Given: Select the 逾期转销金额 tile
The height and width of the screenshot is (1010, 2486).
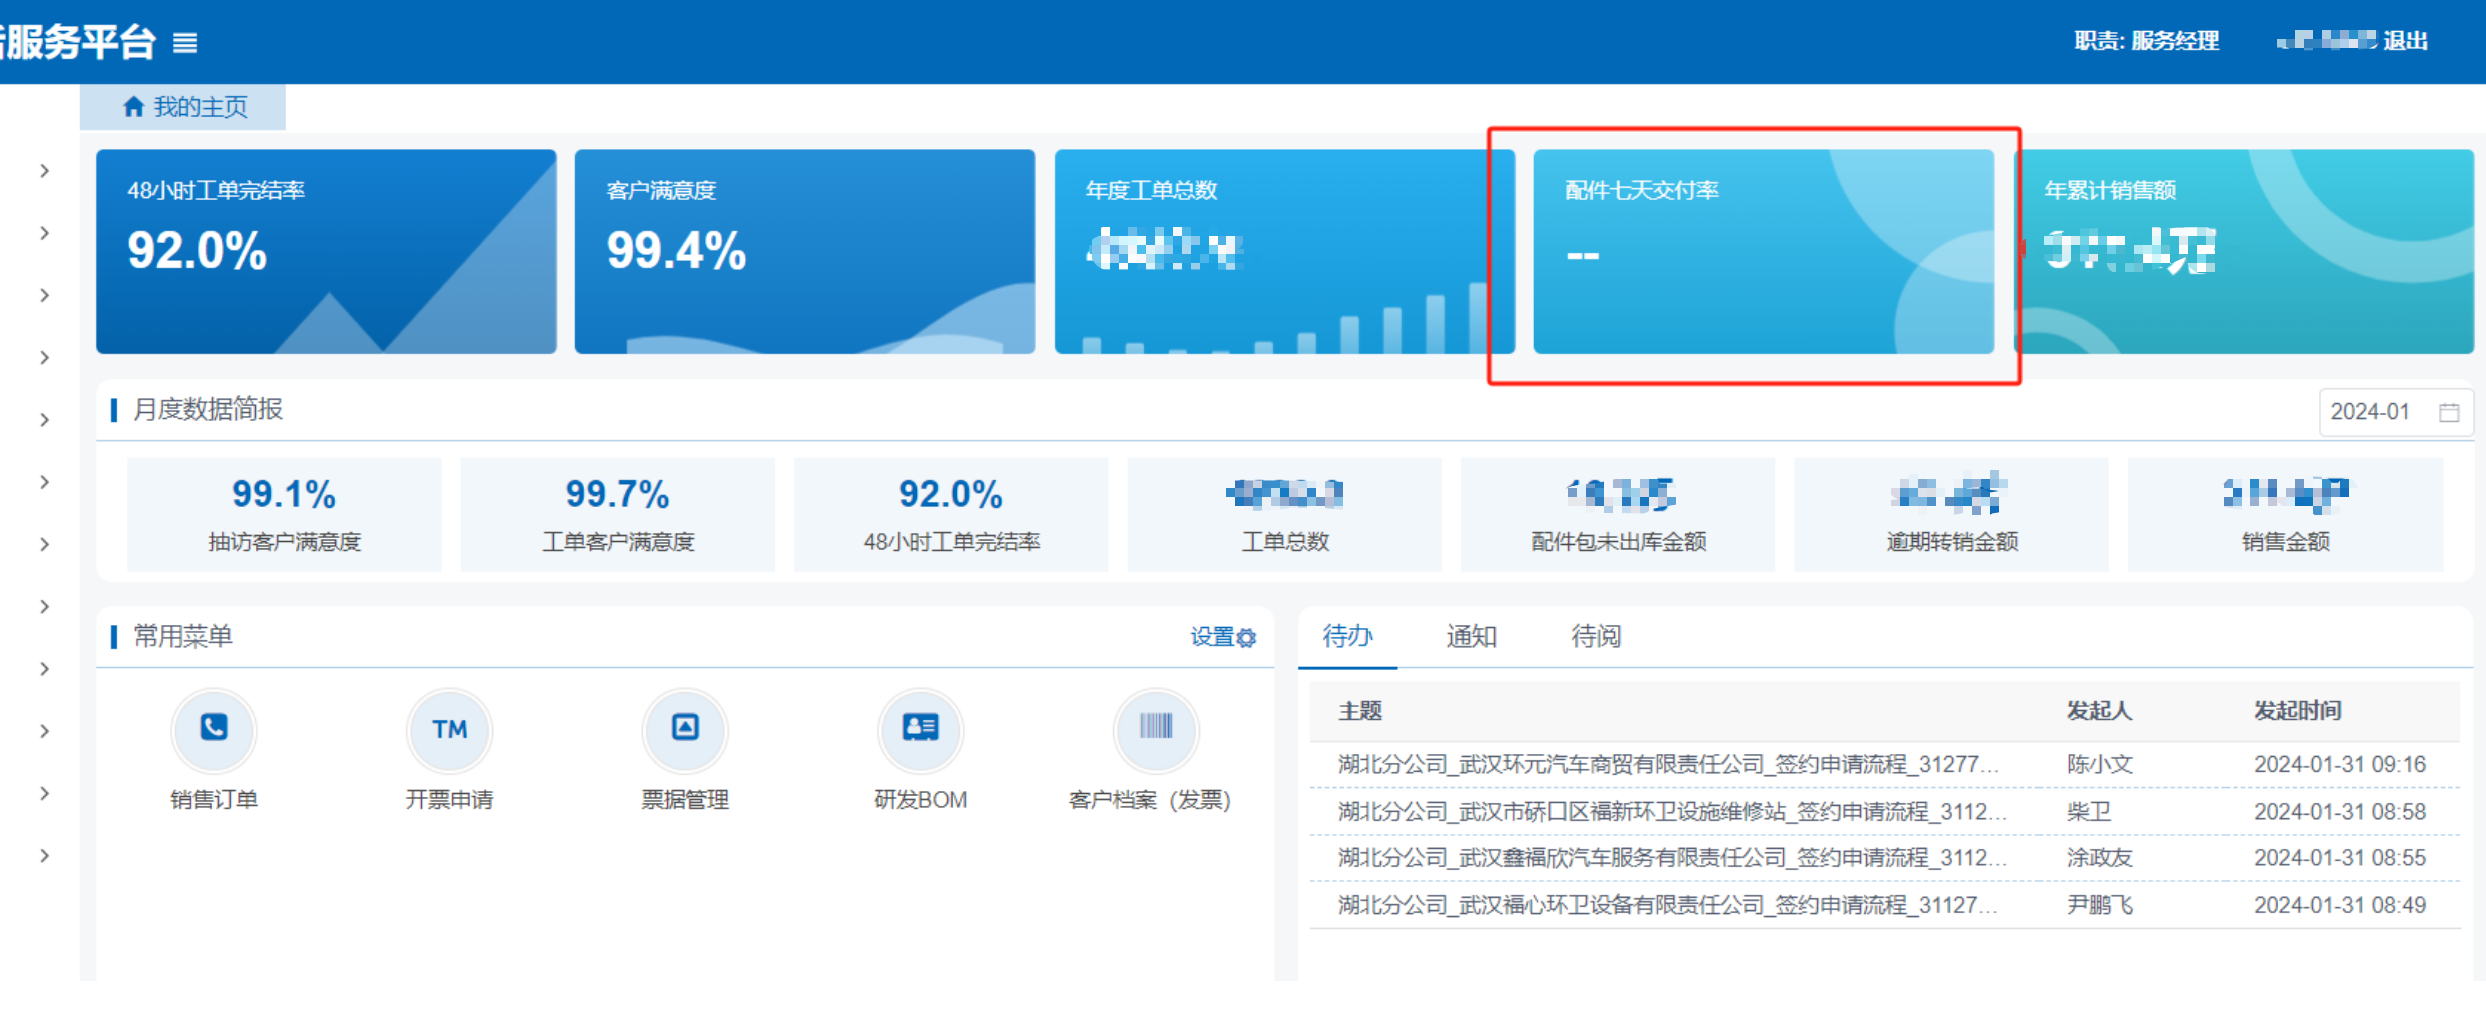Looking at the screenshot, I should (1952, 514).
